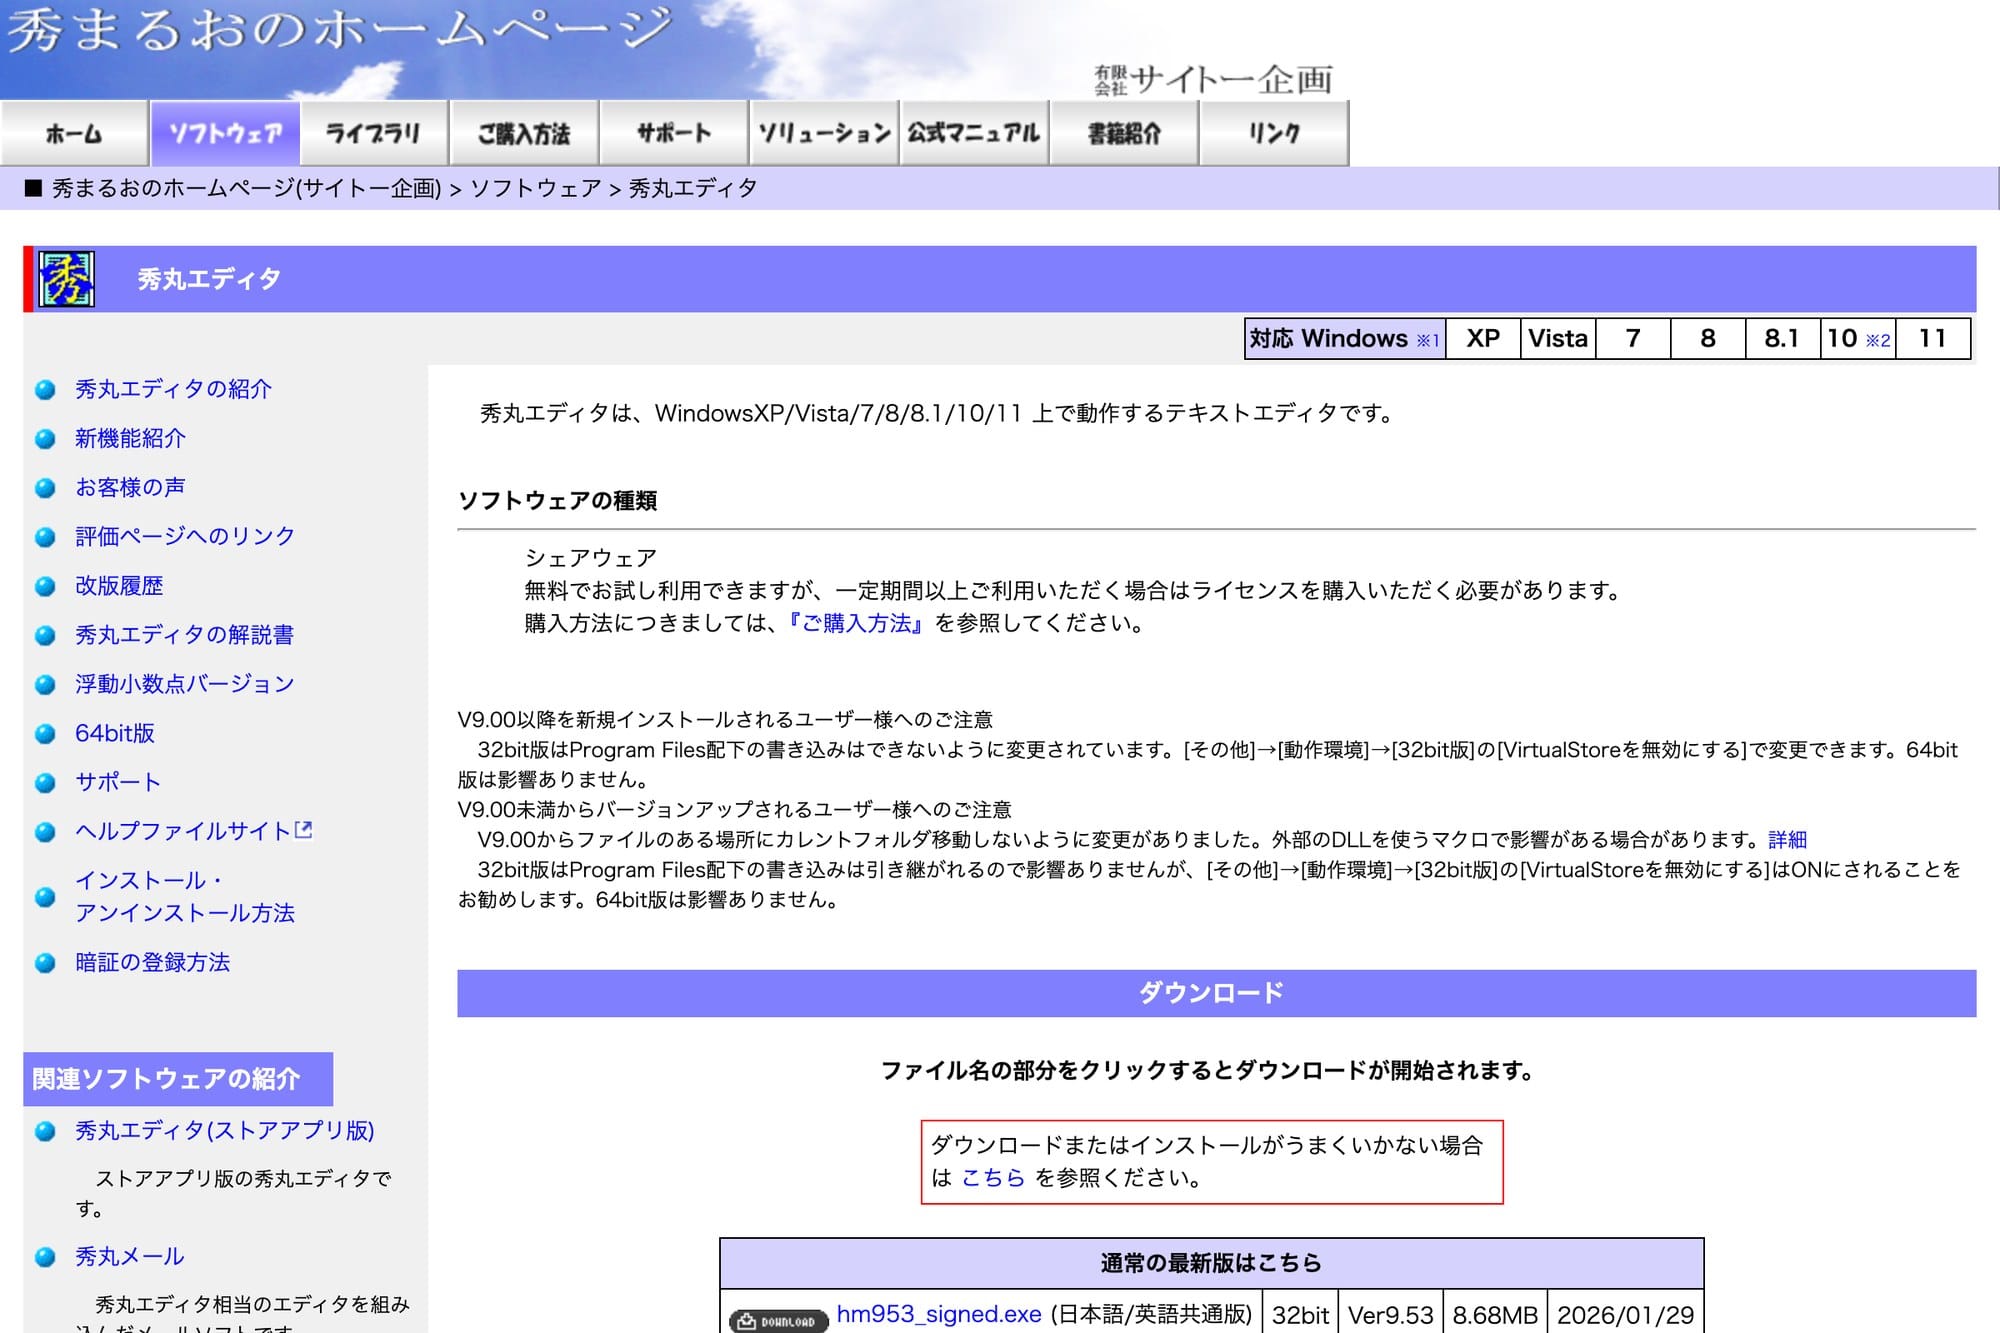Click the ※1 note in 対応 Windows cell

[x=1428, y=341]
